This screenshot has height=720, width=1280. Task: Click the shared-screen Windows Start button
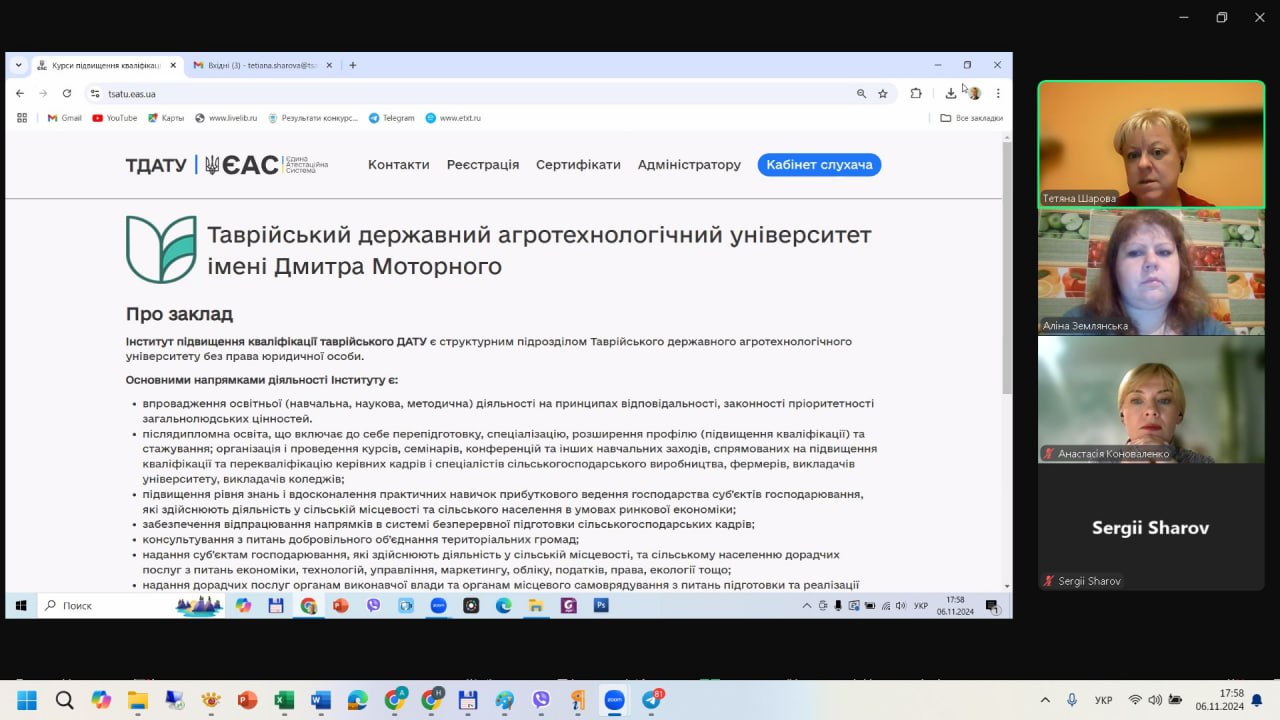click(20, 605)
